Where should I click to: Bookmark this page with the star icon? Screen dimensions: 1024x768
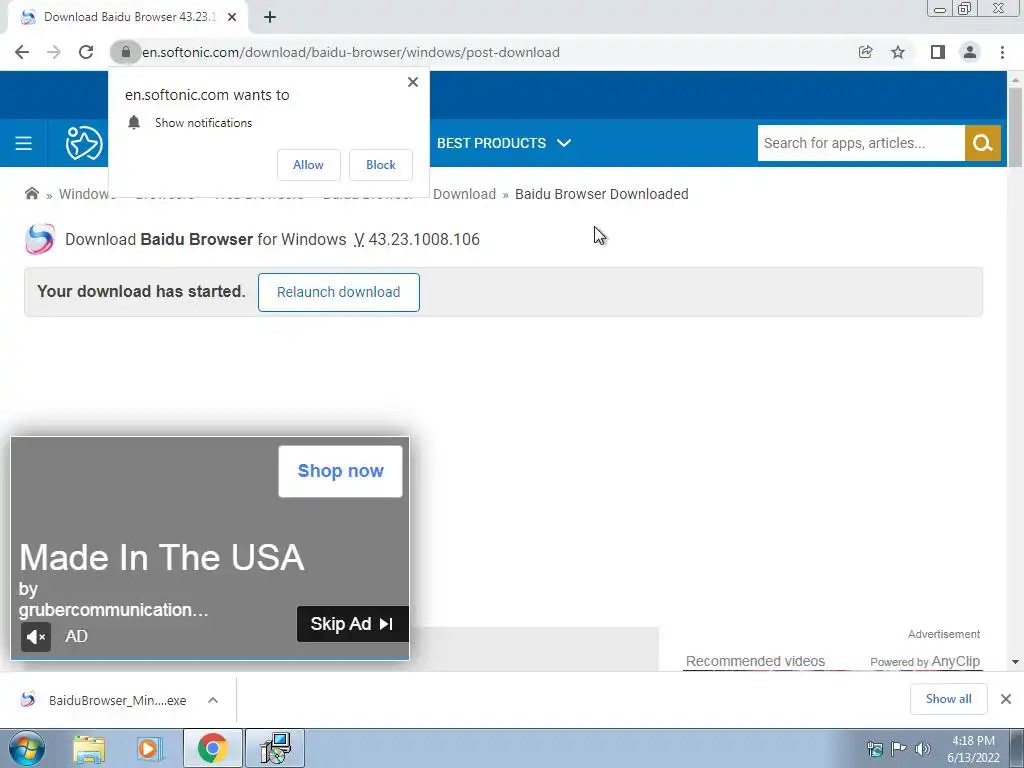coord(898,52)
